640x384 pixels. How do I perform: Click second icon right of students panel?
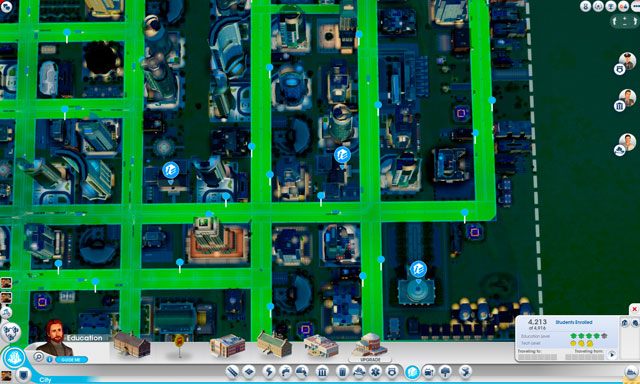pyautogui.click(x=635, y=323)
